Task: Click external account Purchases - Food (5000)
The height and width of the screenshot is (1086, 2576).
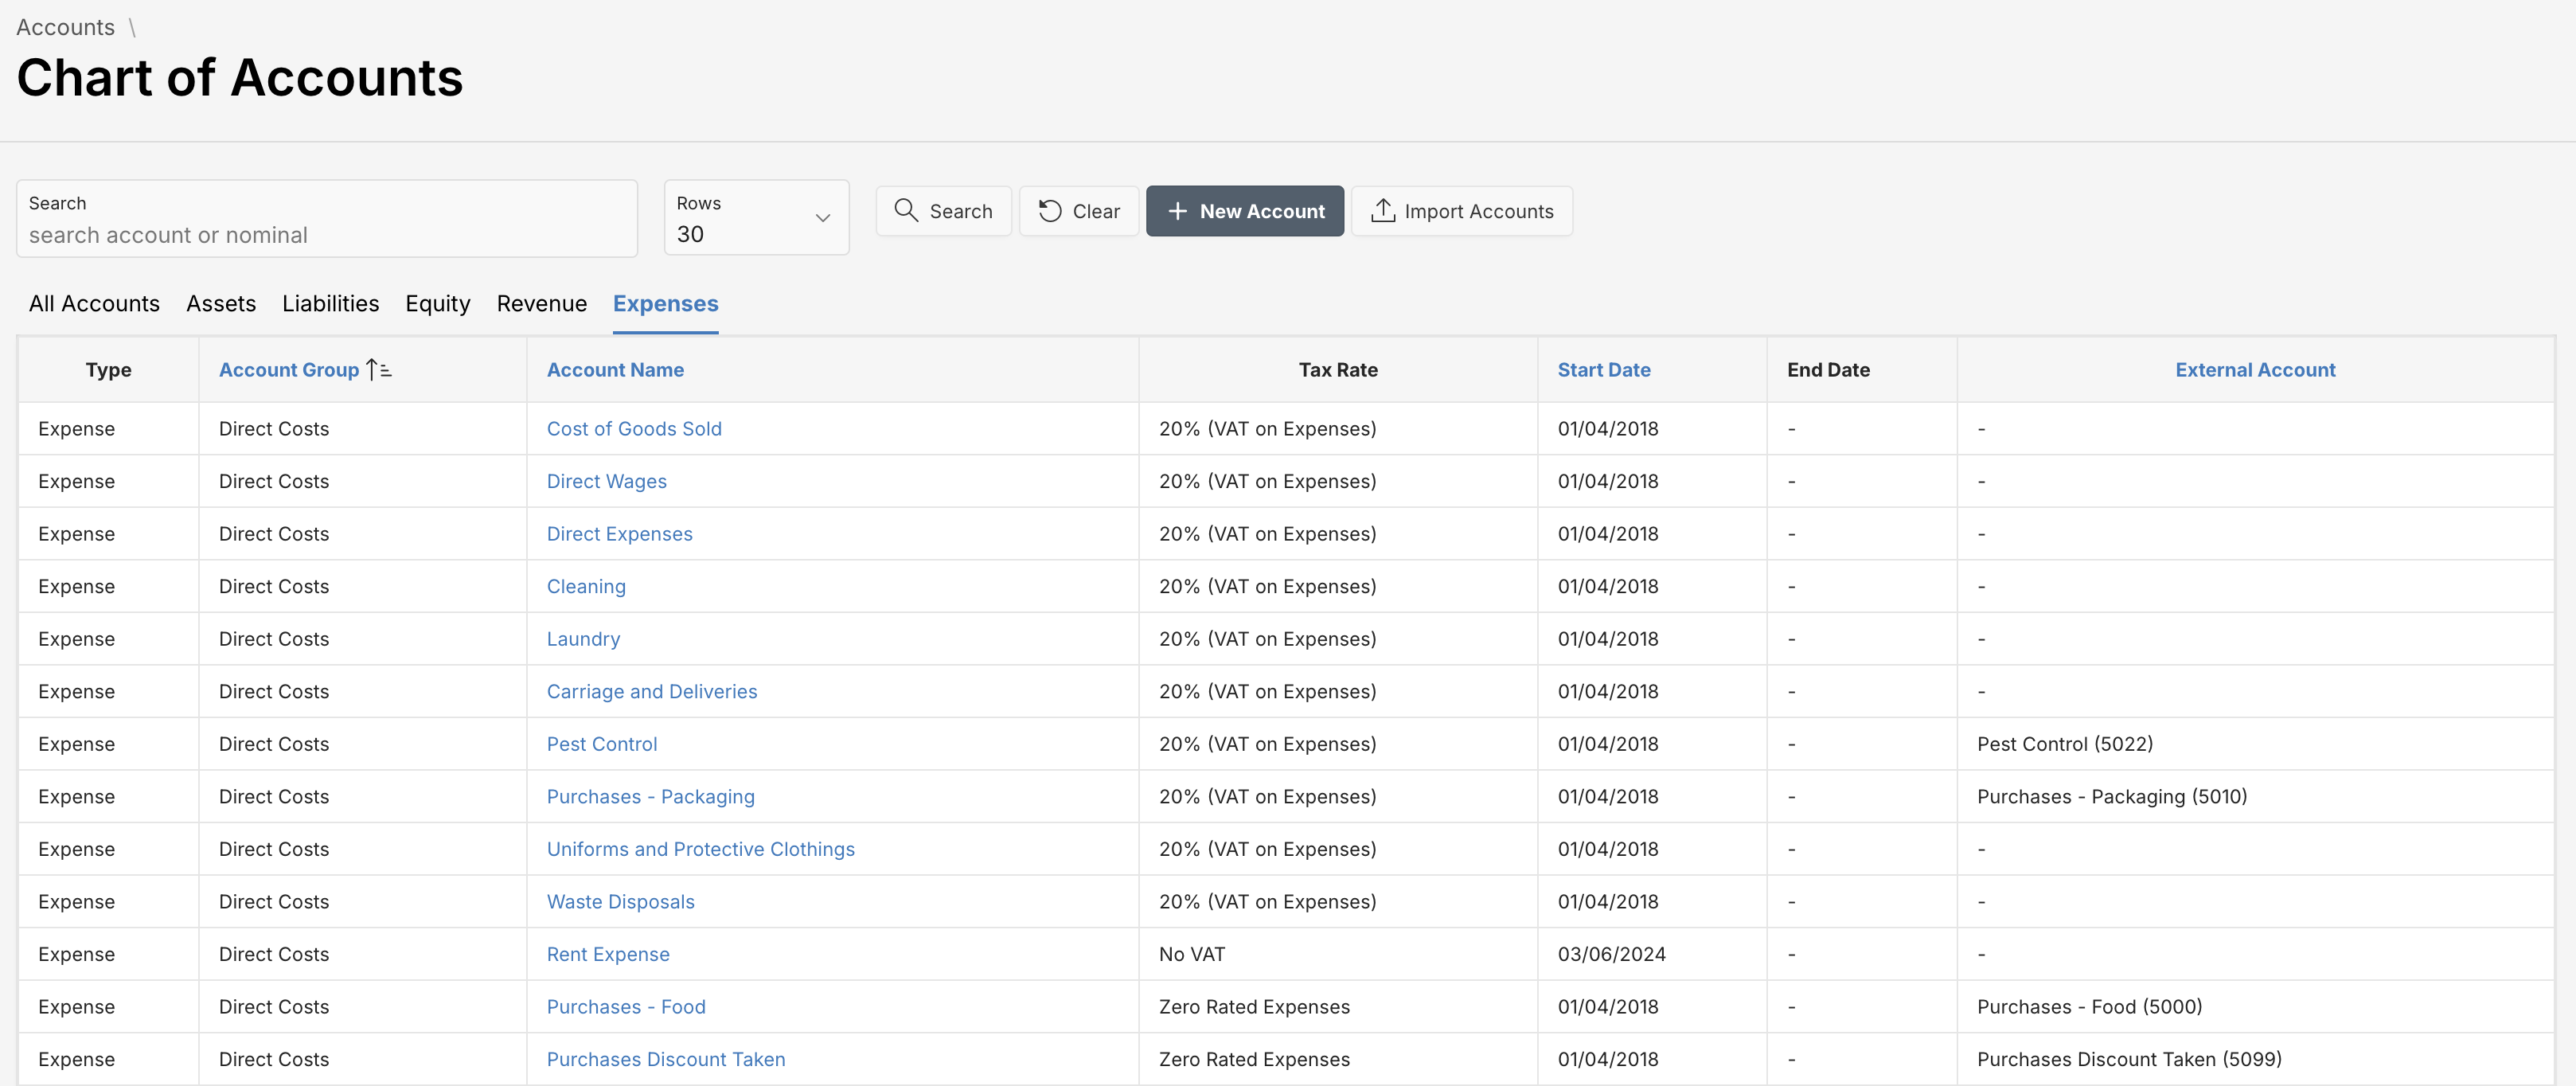Action: [2089, 1007]
